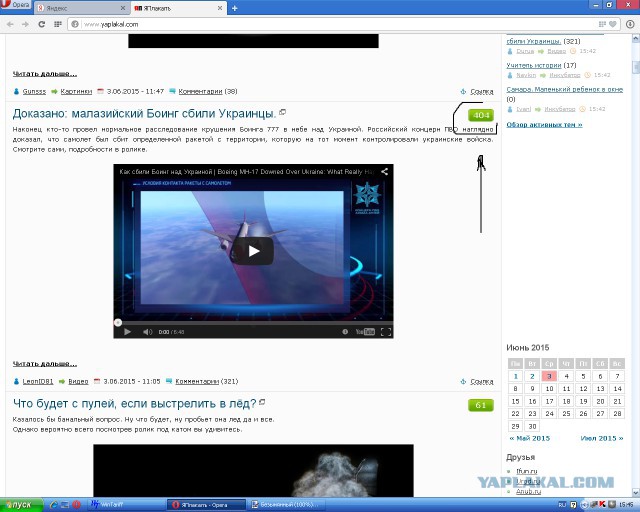Image resolution: width=640 pixels, height=512 pixels.
Task: Click the green 404 rating badge
Action: tap(481, 116)
